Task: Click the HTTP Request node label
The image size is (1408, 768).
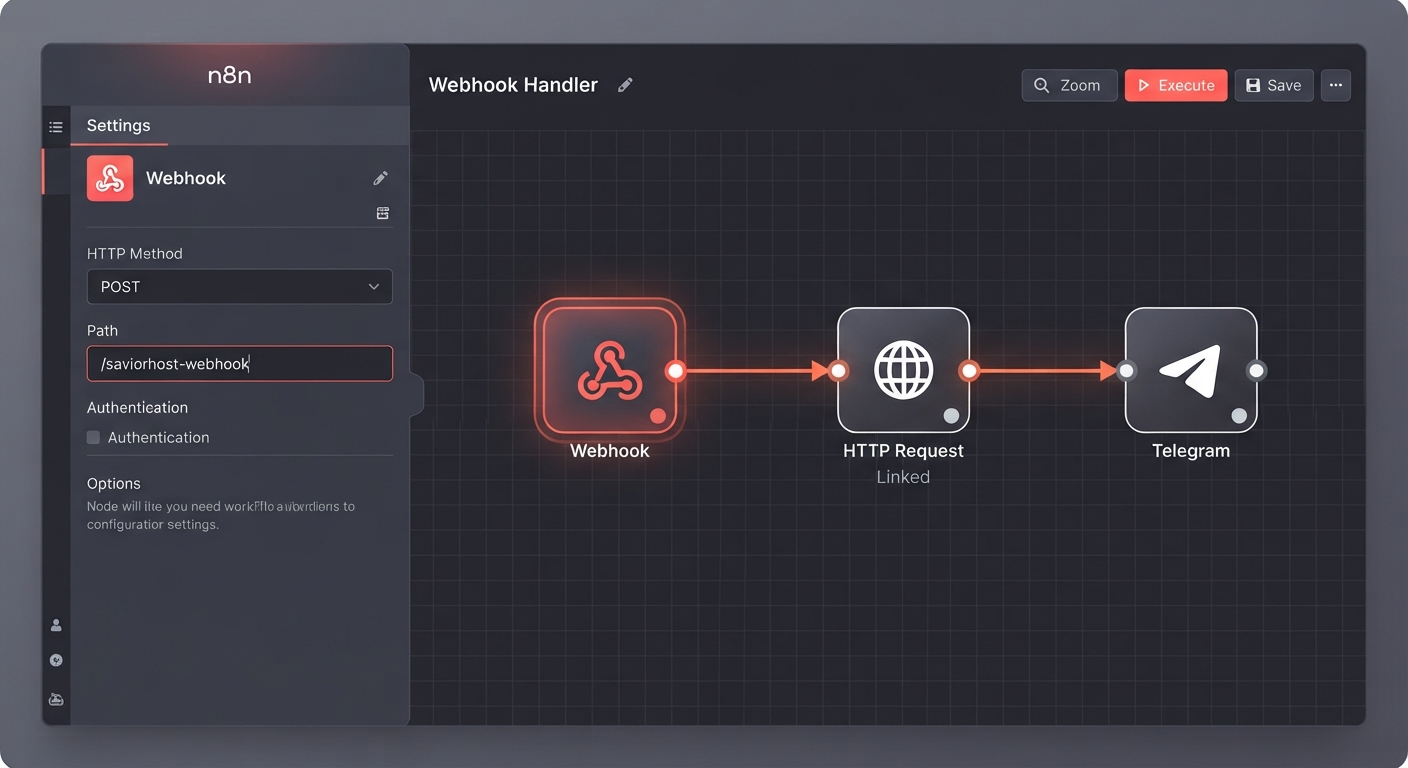Action: point(903,451)
